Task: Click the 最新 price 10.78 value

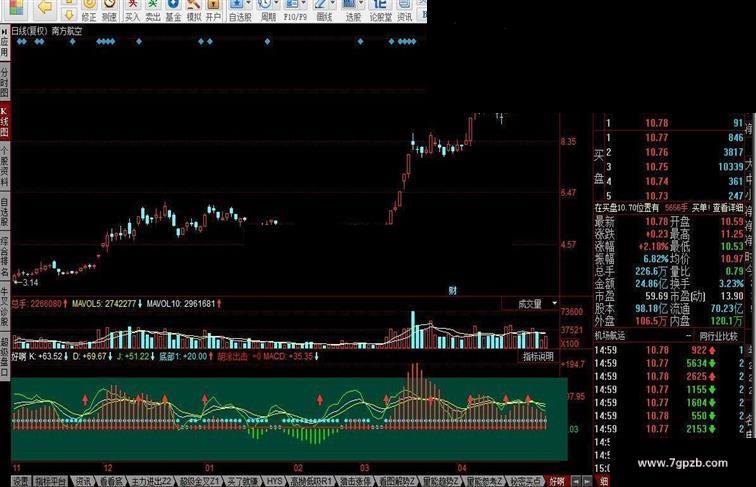Action: coord(657,221)
